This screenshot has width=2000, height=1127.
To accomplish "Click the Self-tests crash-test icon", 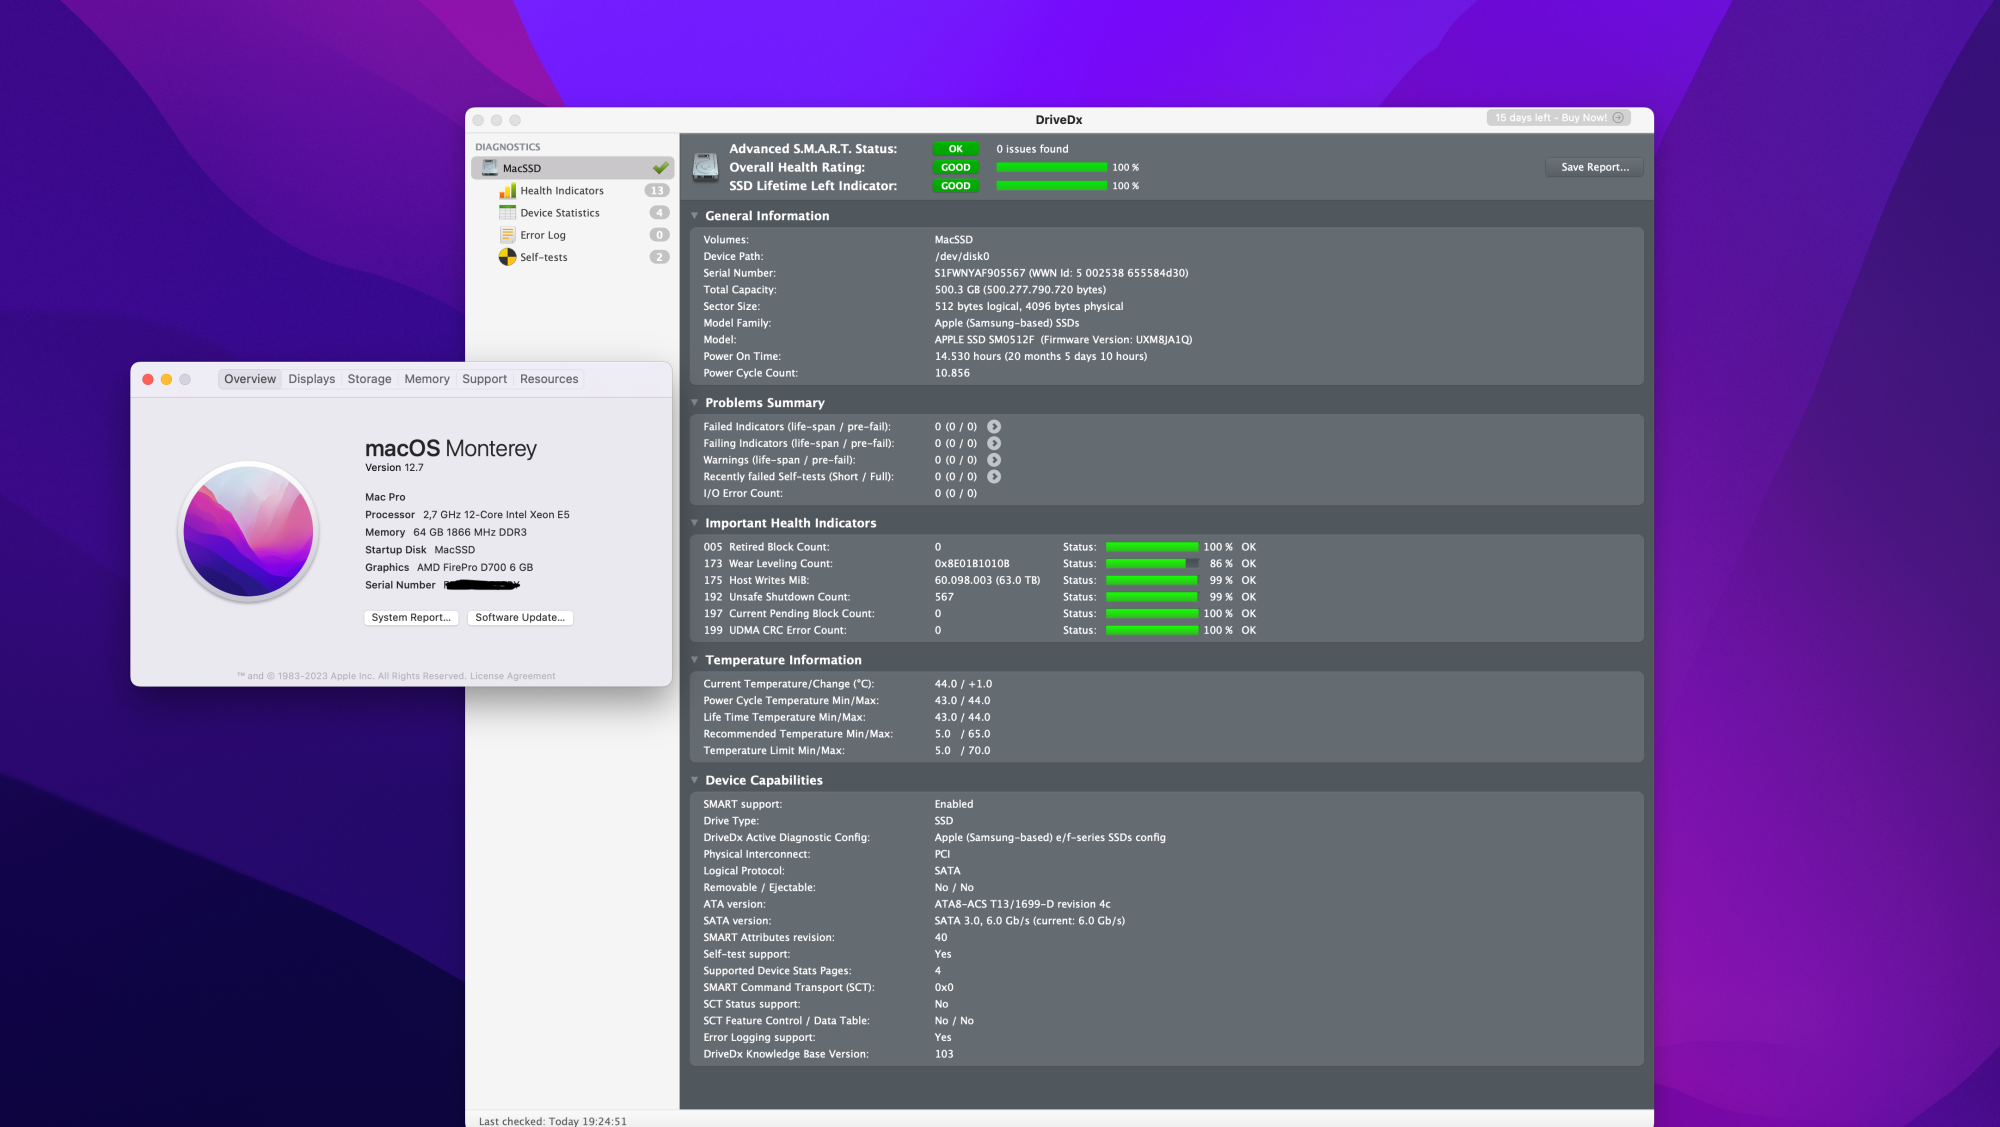I will tap(507, 257).
